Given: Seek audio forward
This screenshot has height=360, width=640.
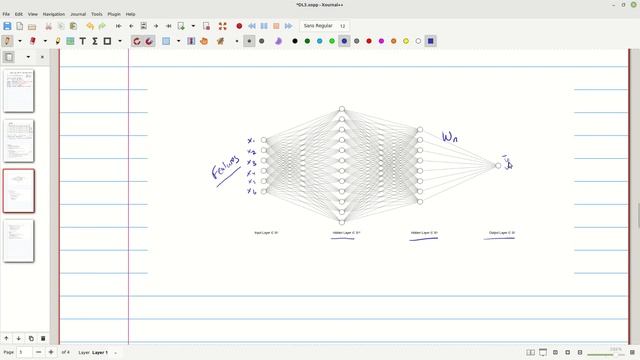Looking at the screenshot, I should 289,26.
